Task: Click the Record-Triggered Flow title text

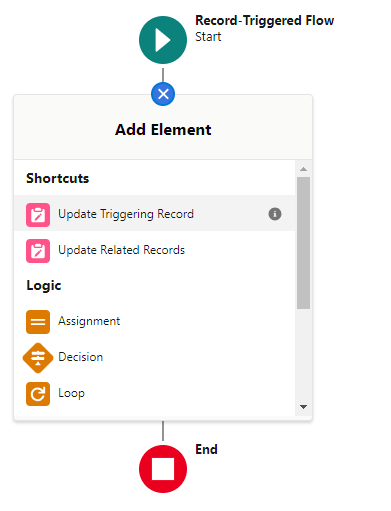Action: coord(265,21)
